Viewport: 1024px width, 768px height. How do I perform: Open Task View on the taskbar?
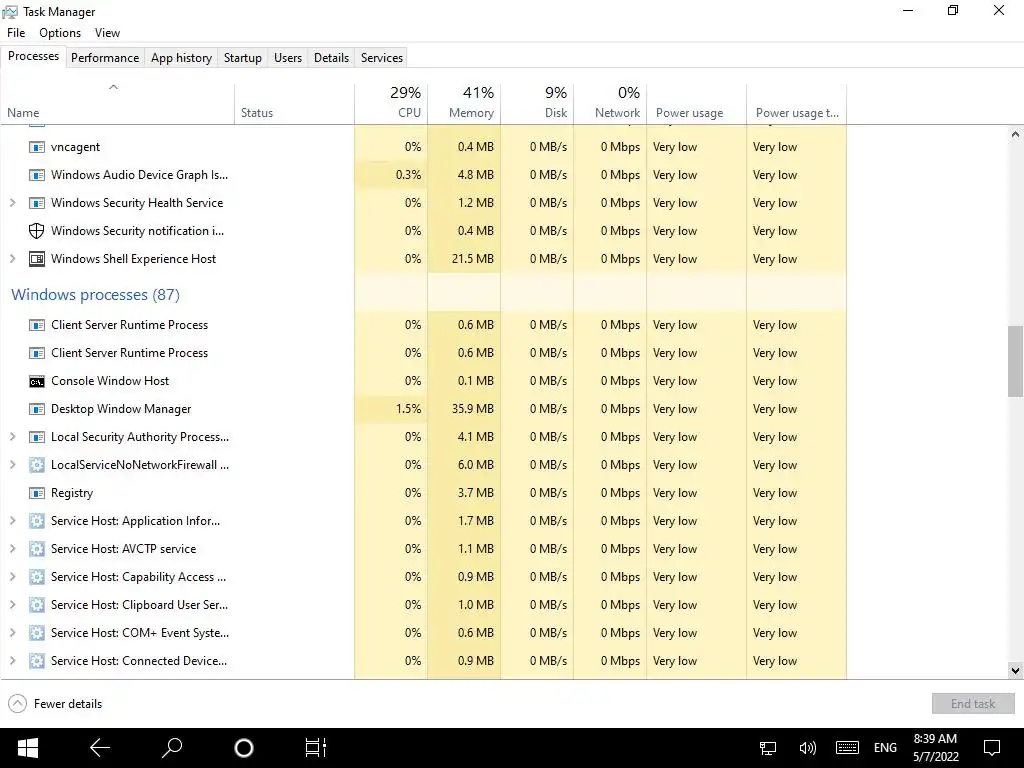click(x=315, y=748)
